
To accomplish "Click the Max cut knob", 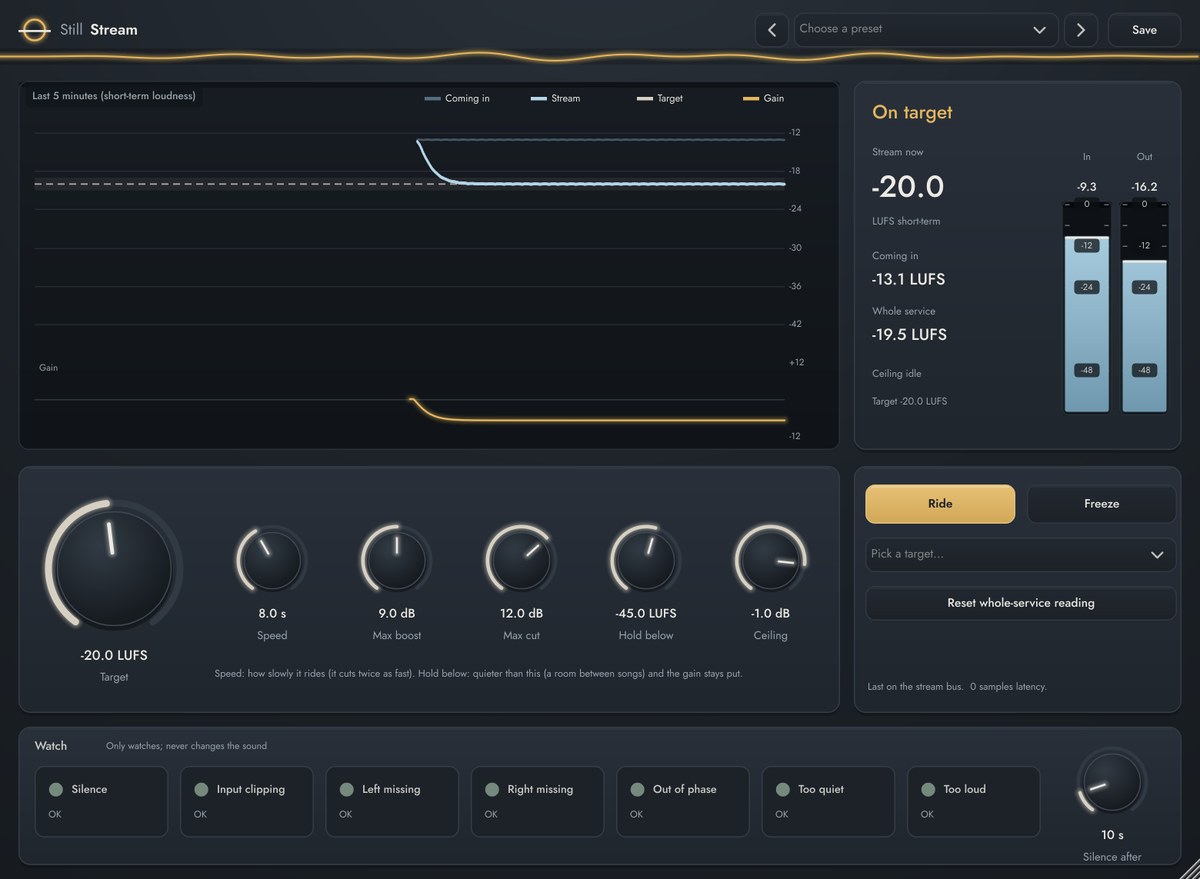I will (521, 561).
